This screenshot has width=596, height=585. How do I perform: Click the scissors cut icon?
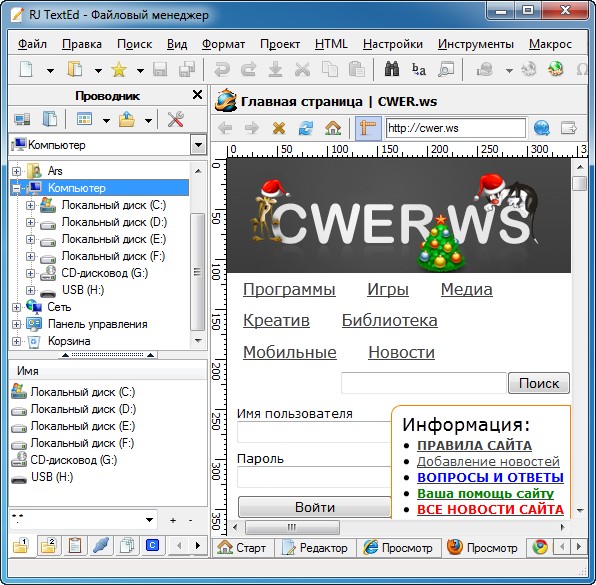point(303,70)
